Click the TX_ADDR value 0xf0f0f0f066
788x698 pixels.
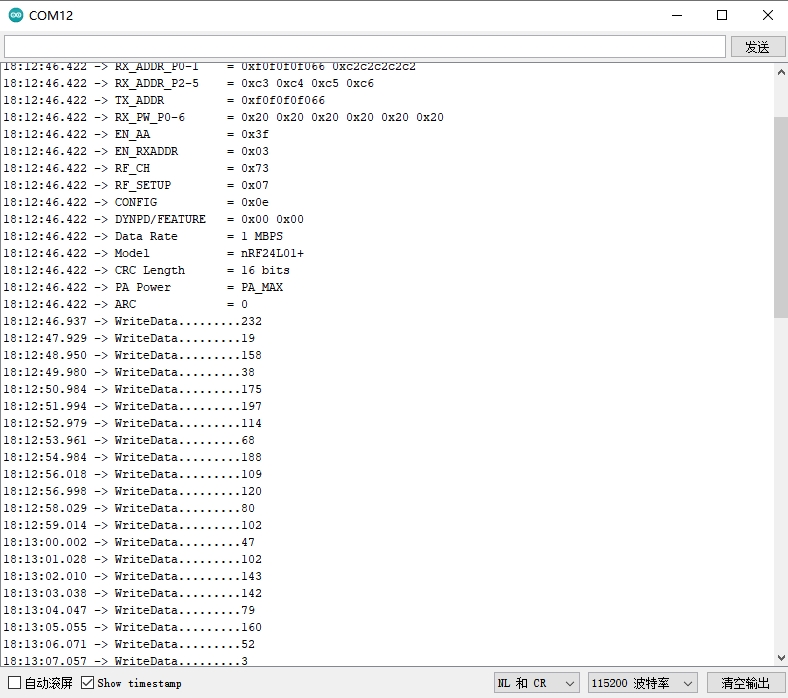click(283, 101)
